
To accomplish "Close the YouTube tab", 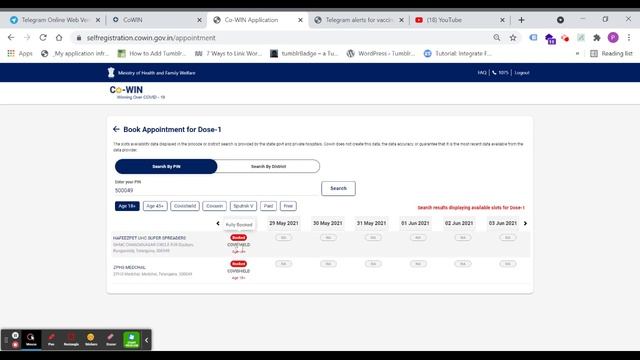I will [x=502, y=20].
